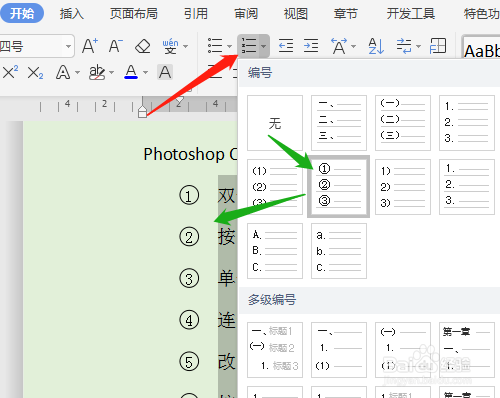Apply subscript formatting
The height and width of the screenshot is (398, 500).
pos(35,72)
